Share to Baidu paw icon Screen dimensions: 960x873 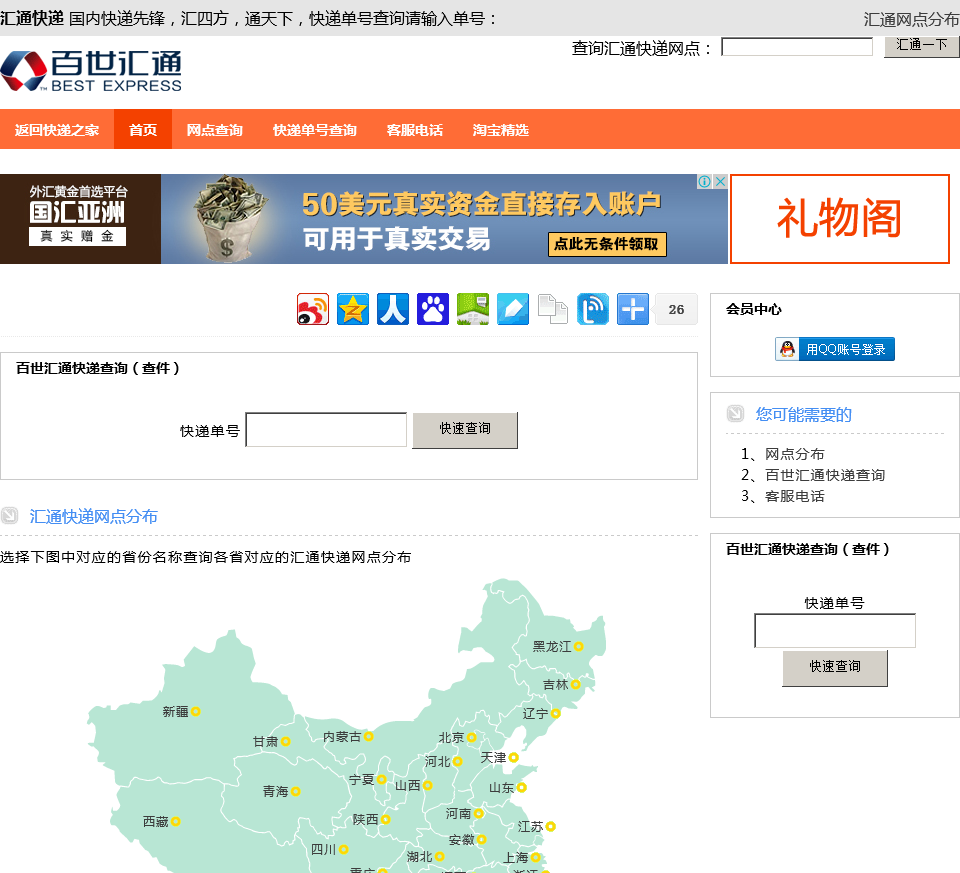coord(433,309)
